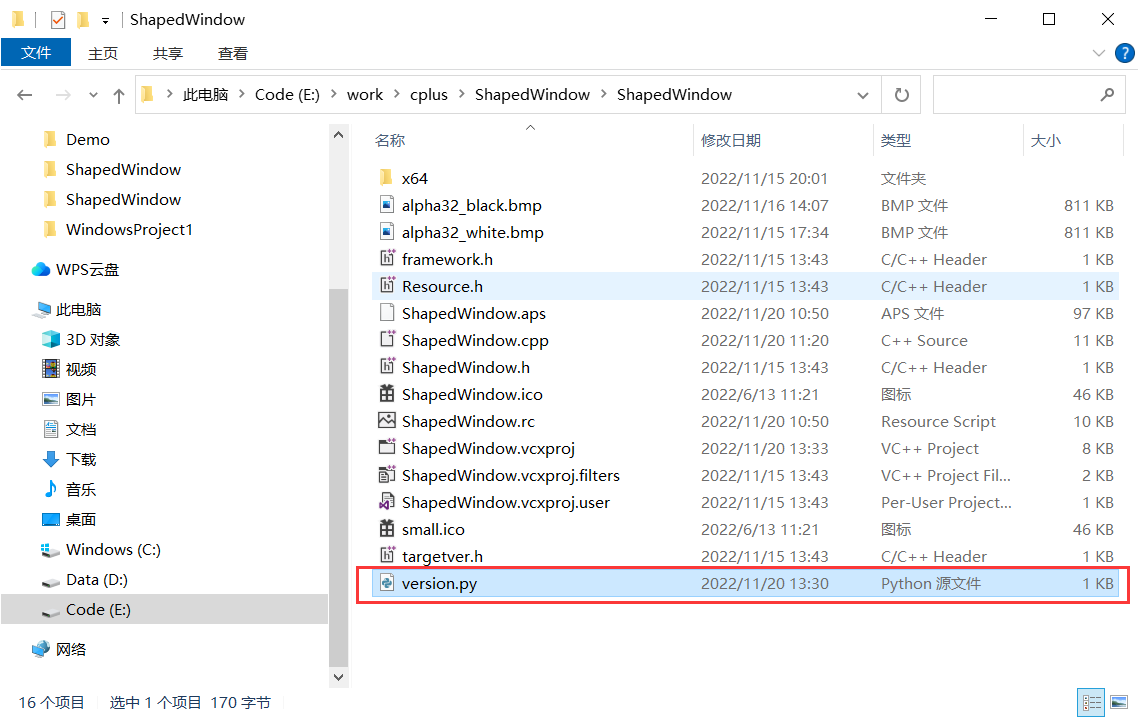This screenshot has height=718, width=1139.
Task: Click the search magnifier icon
Action: point(1106,94)
